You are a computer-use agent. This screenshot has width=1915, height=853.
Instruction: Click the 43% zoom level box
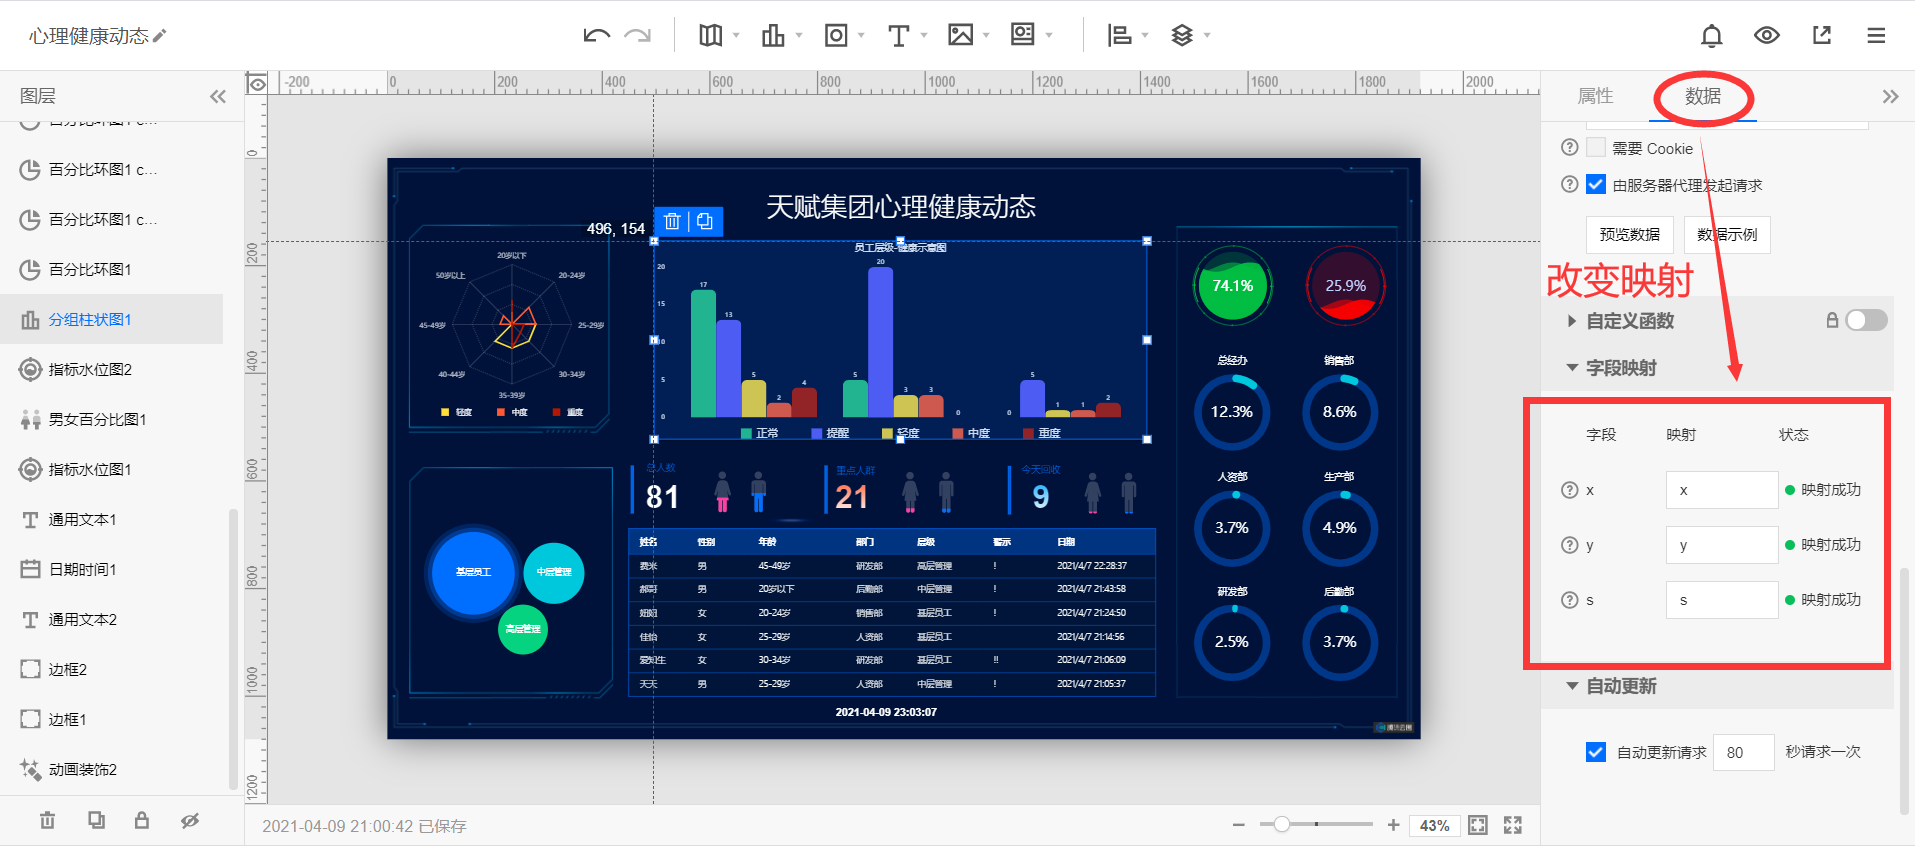(x=1434, y=825)
